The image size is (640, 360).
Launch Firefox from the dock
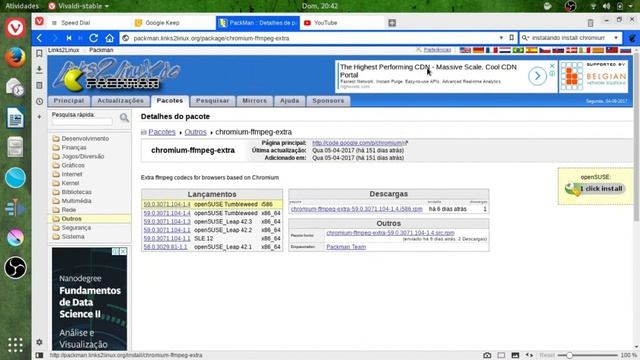pyautogui.click(x=15, y=57)
